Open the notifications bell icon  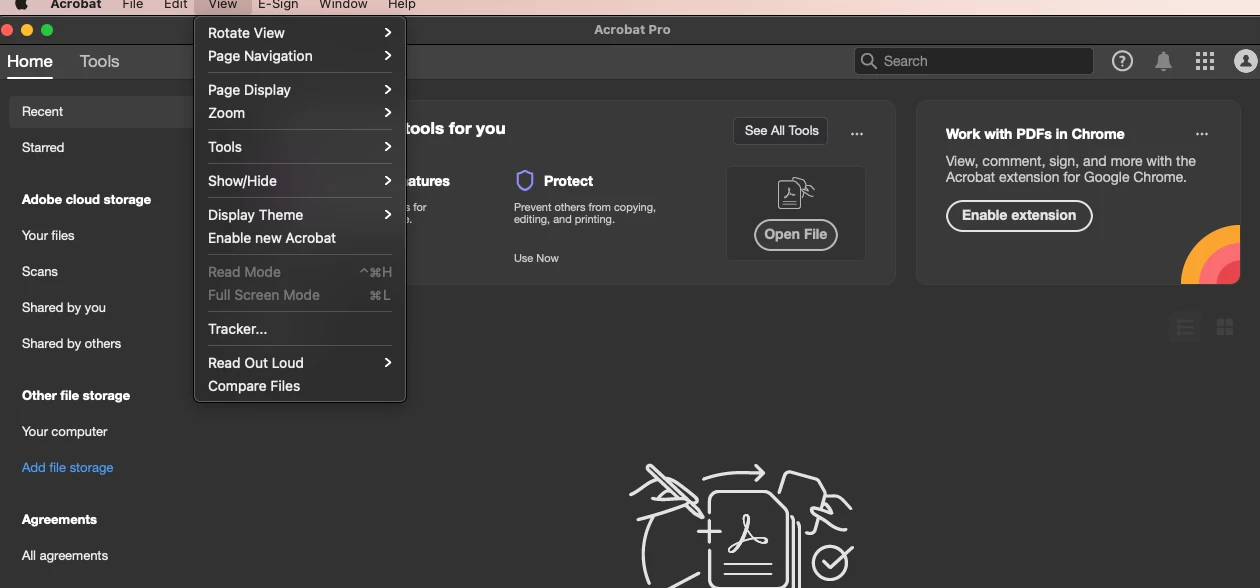[1163, 61]
